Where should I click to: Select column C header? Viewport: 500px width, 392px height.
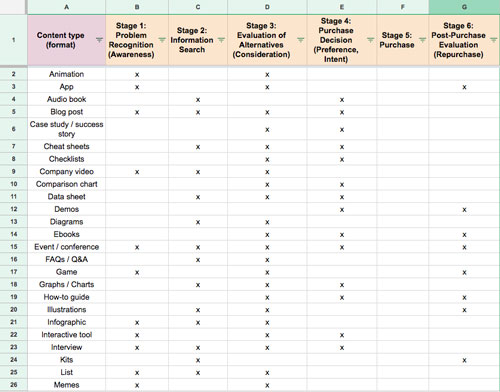pyautogui.click(x=198, y=7)
